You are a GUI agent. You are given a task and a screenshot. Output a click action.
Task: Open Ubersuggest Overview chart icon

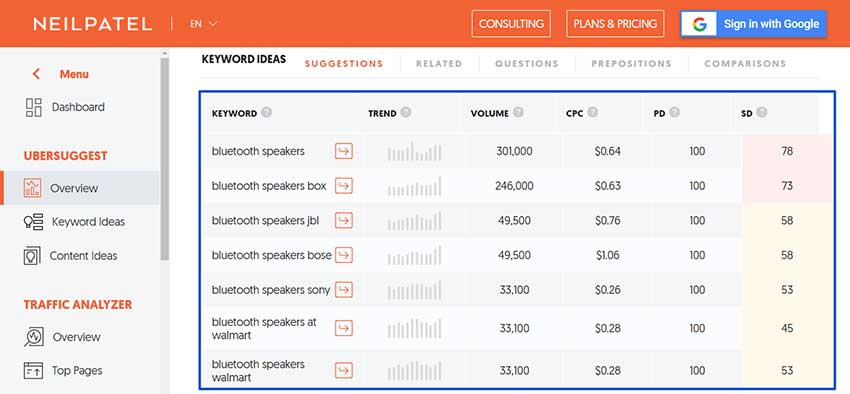pyautogui.click(x=33, y=188)
